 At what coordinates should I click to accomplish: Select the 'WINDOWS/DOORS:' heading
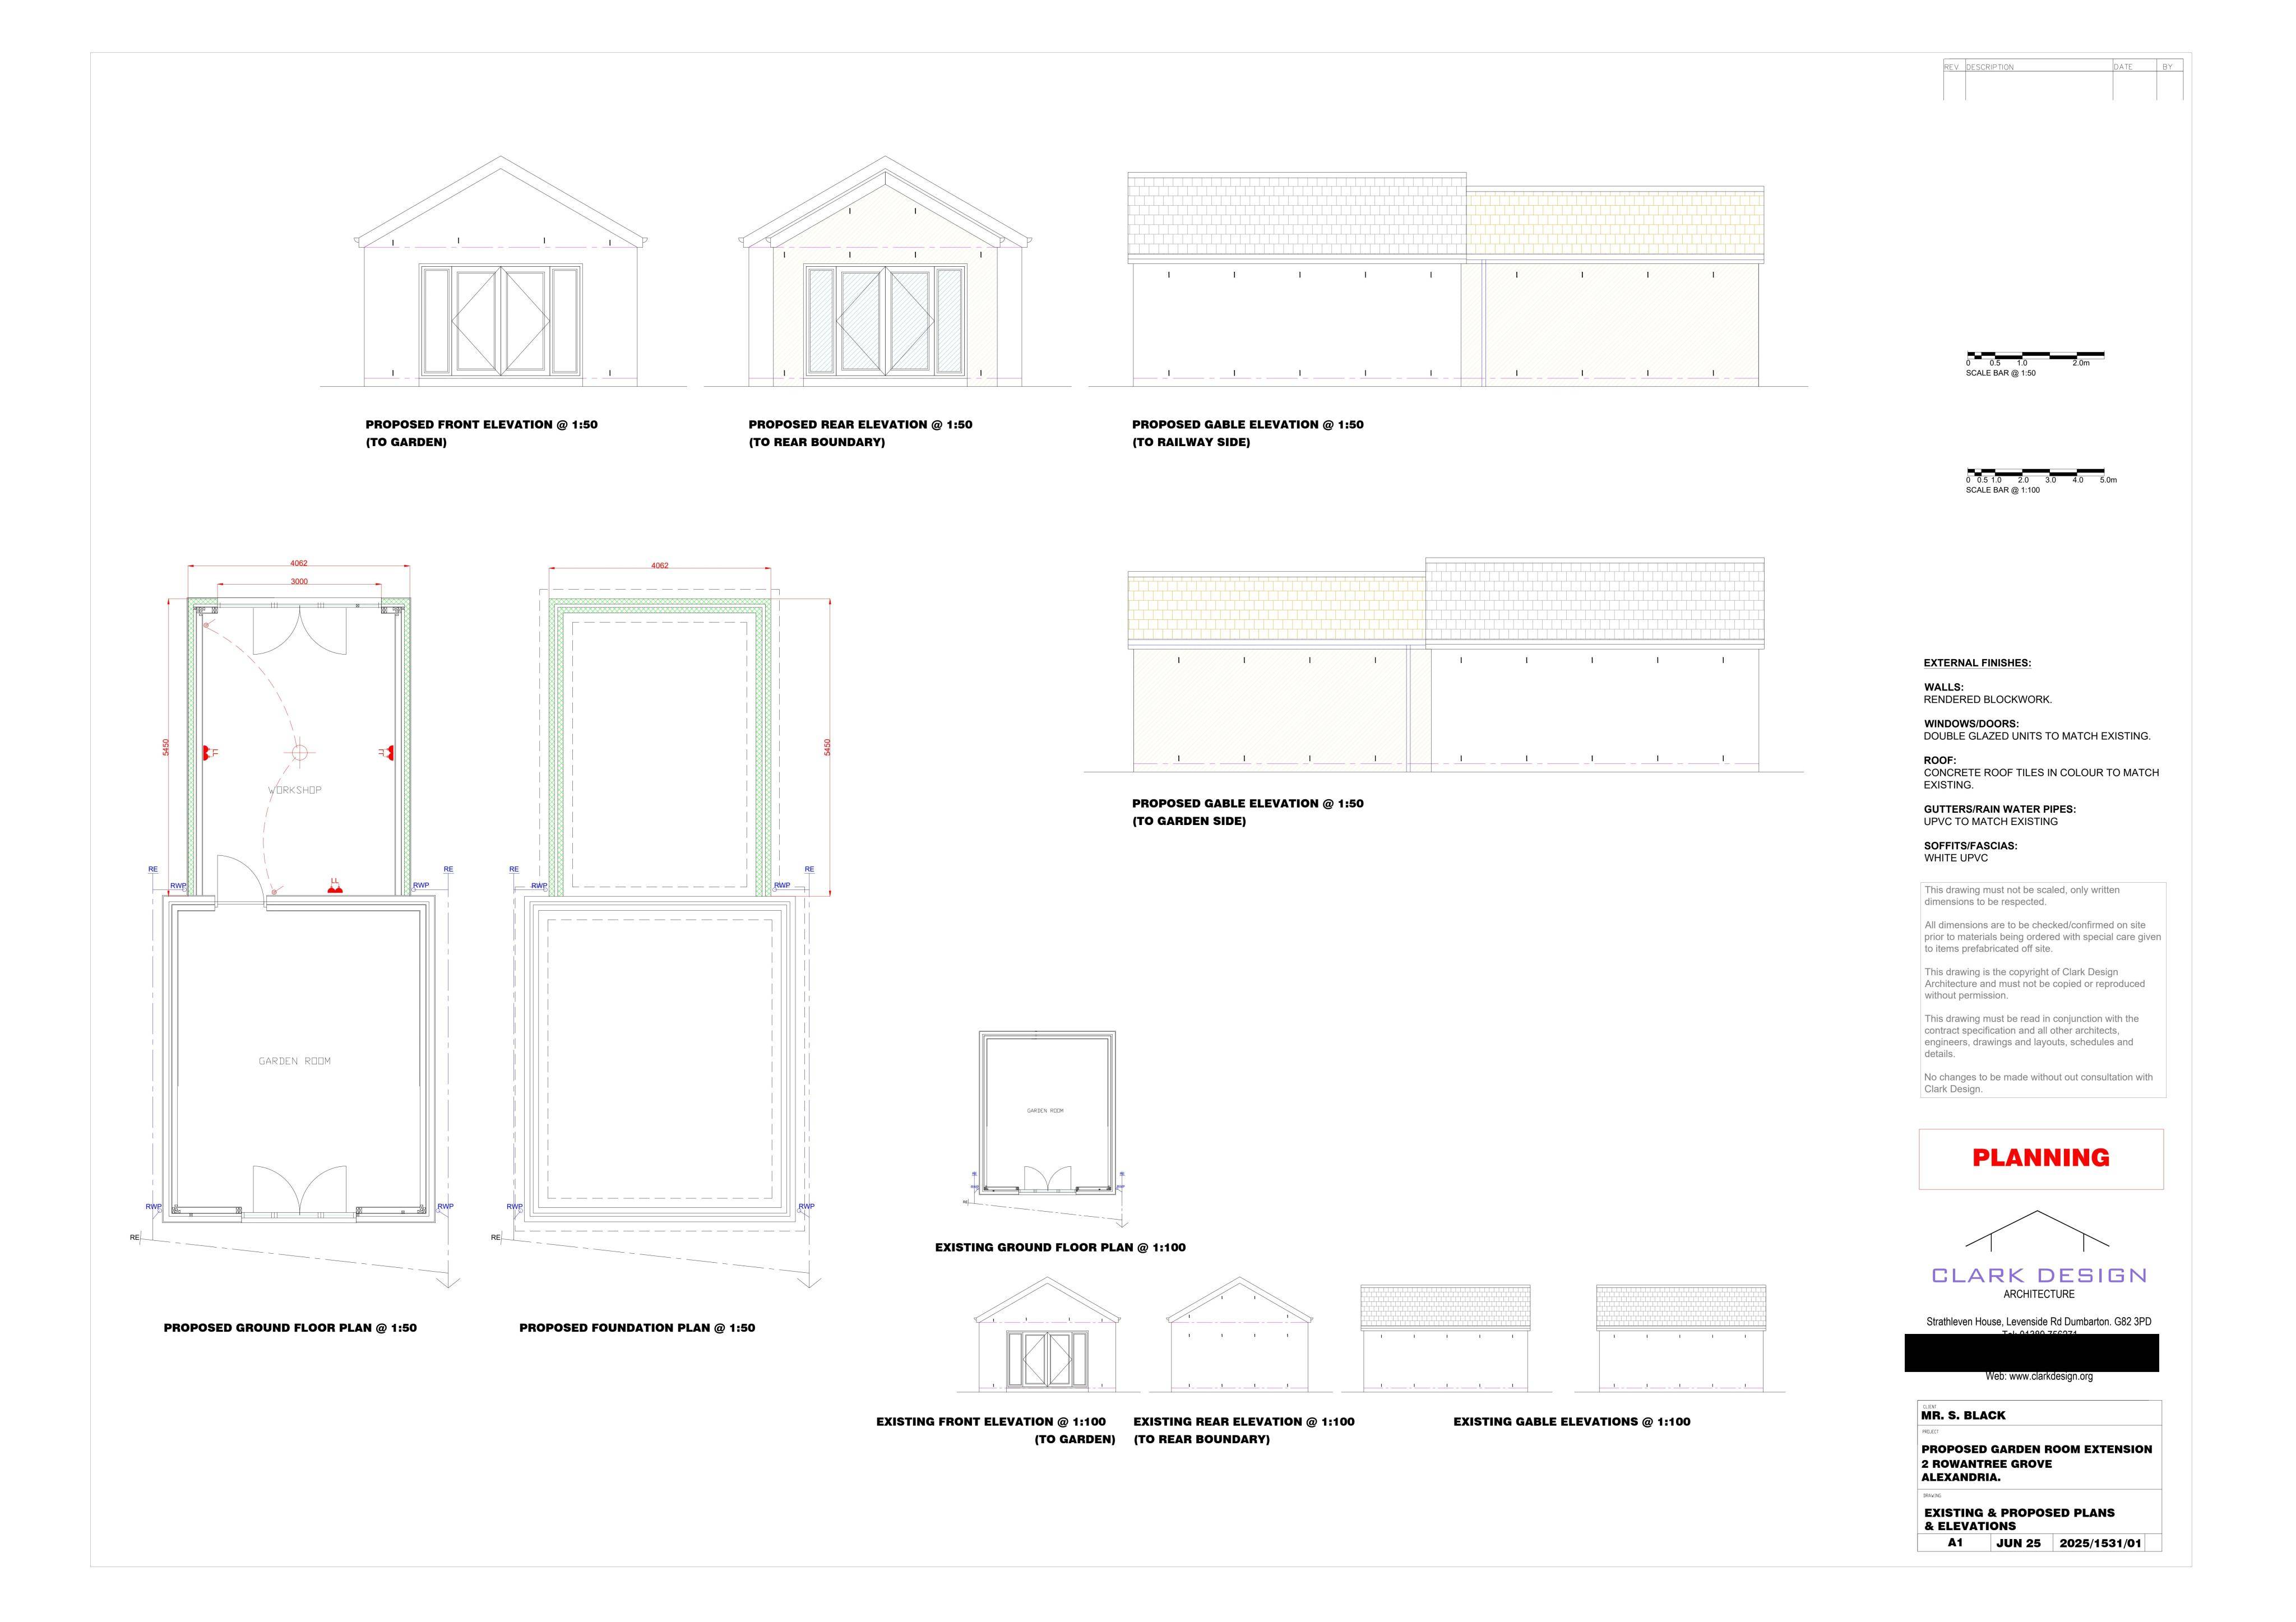point(1971,724)
